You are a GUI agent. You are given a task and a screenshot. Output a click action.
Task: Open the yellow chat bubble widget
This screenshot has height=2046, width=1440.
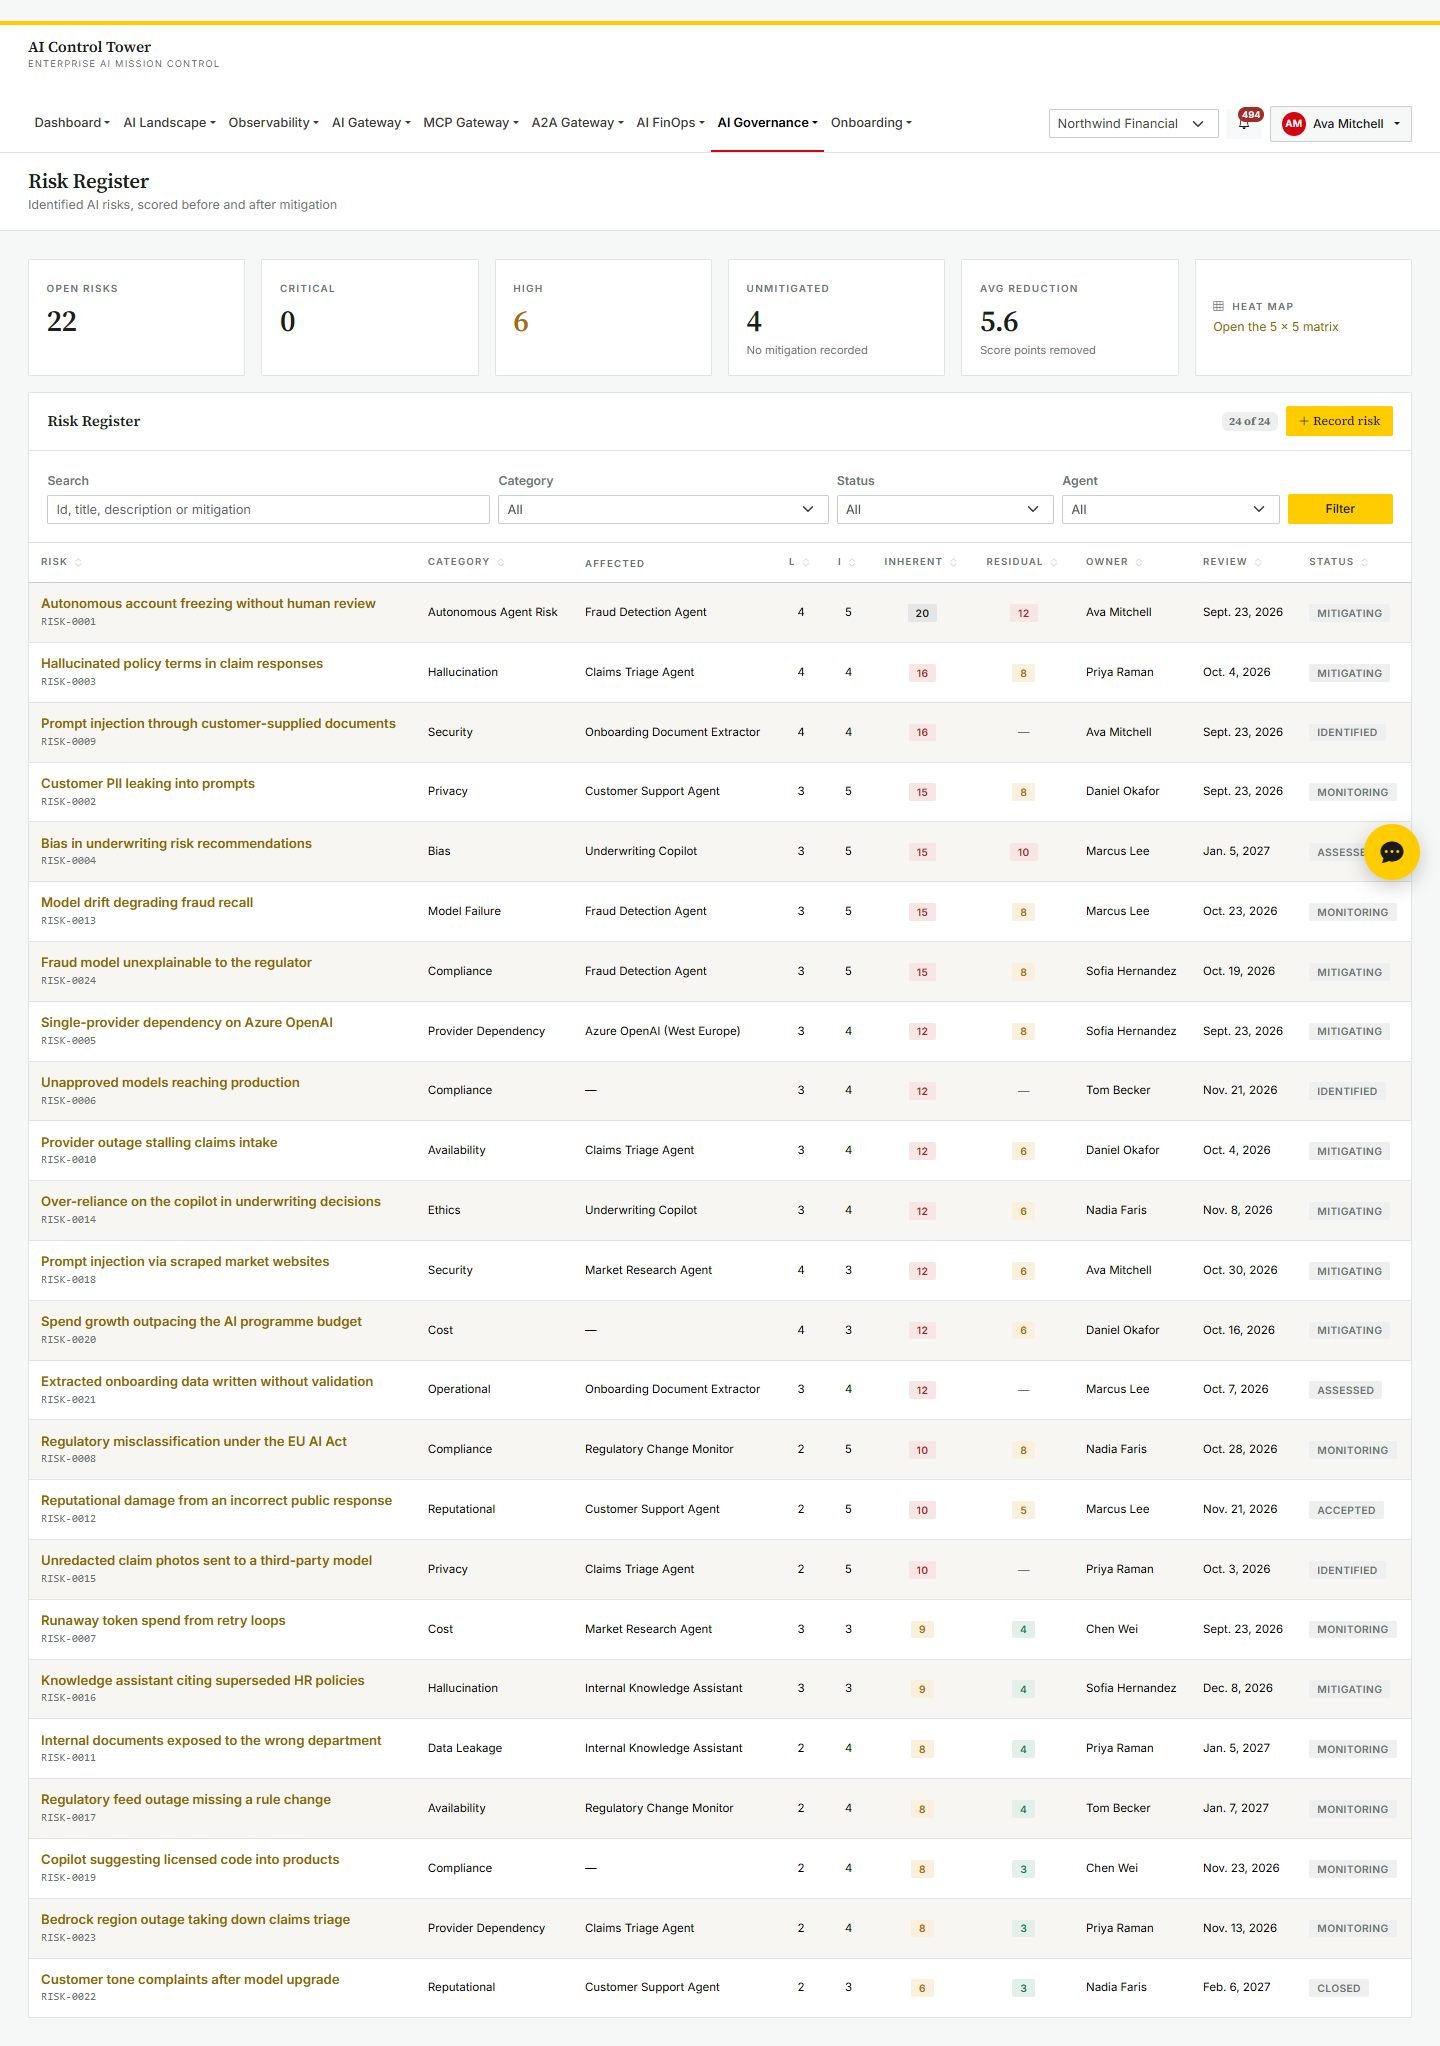(x=1392, y=852)
